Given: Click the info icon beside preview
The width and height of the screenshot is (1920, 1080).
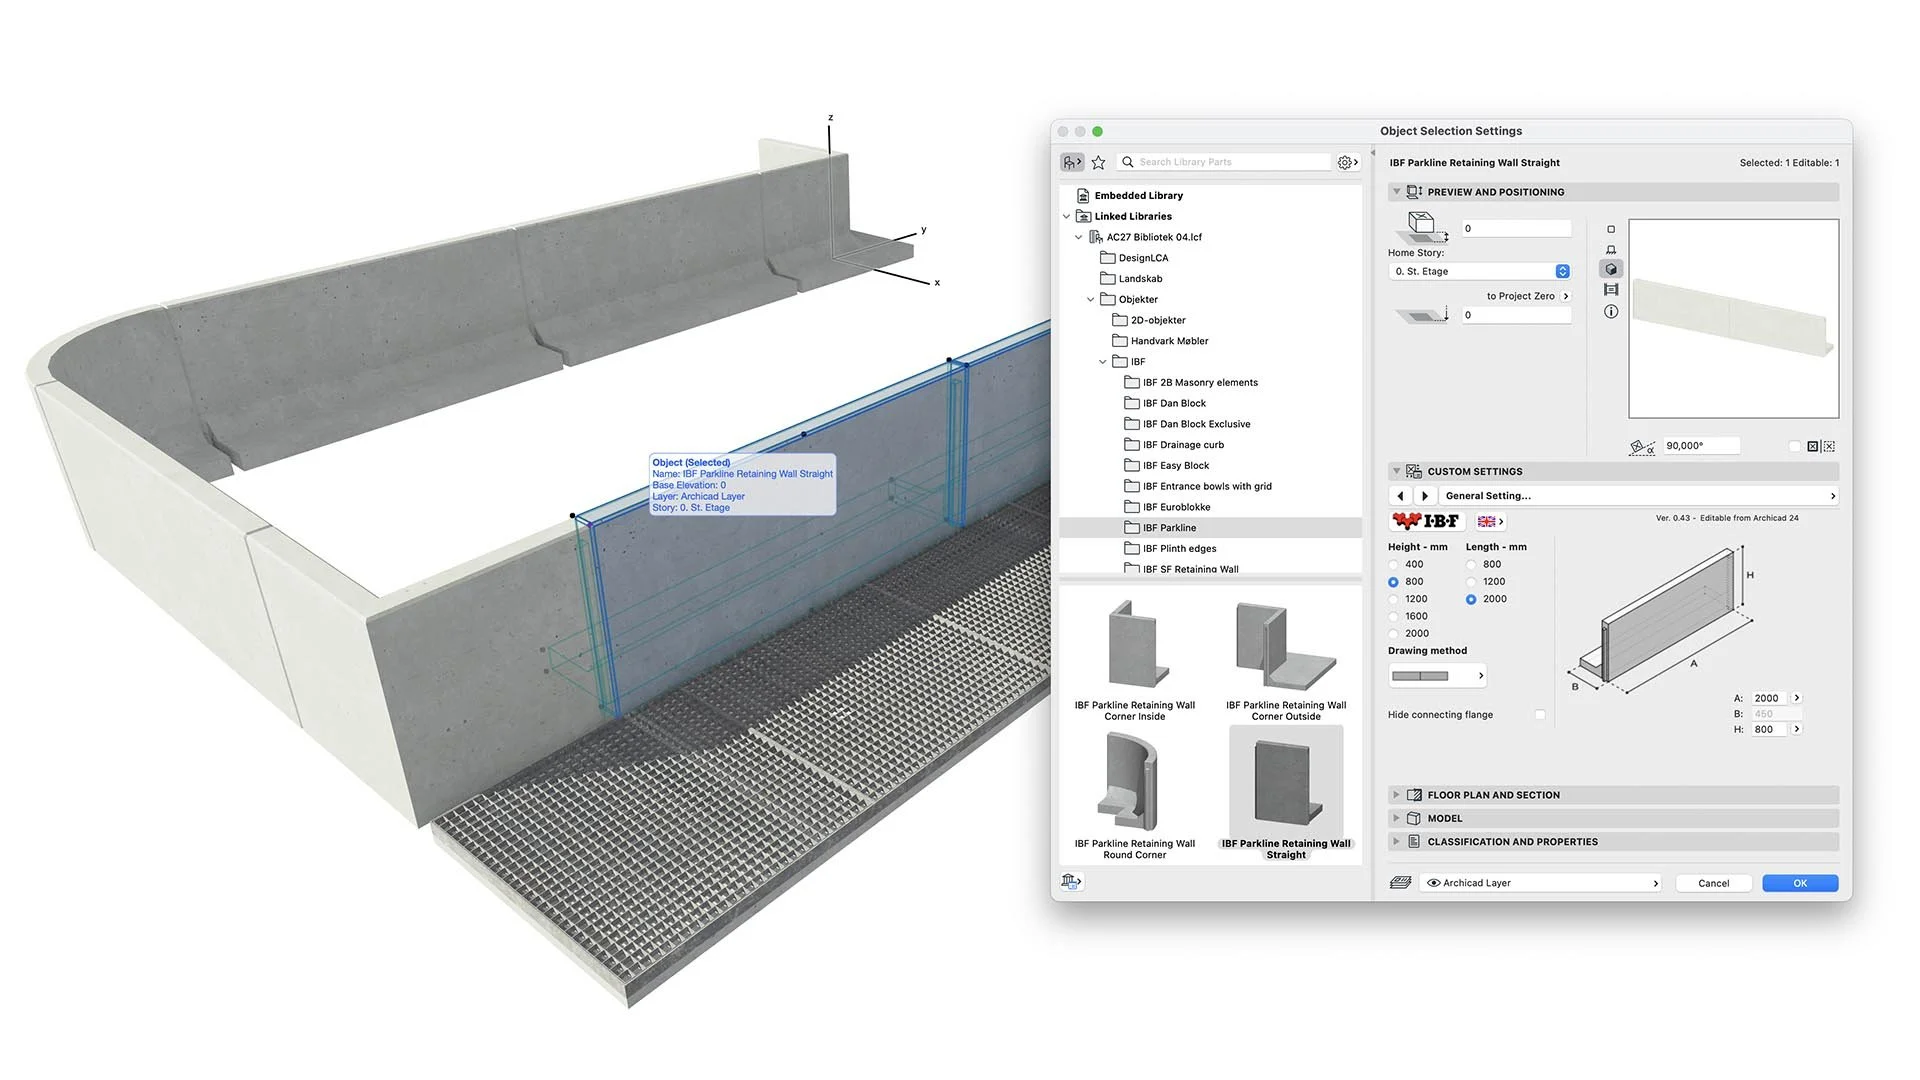Looking at the screenshot, I should point(1611,312).
